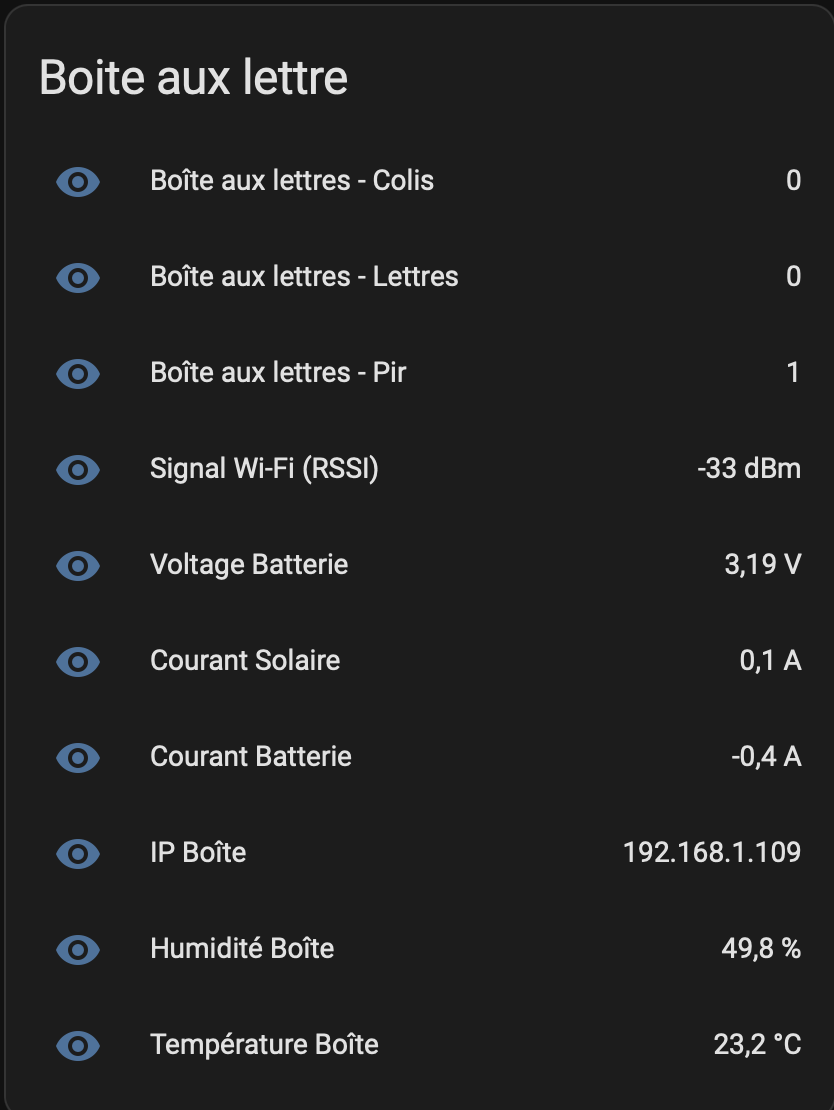Click eye icon next to Boîte aux lettres - Lettres

[x=78, y=278]
